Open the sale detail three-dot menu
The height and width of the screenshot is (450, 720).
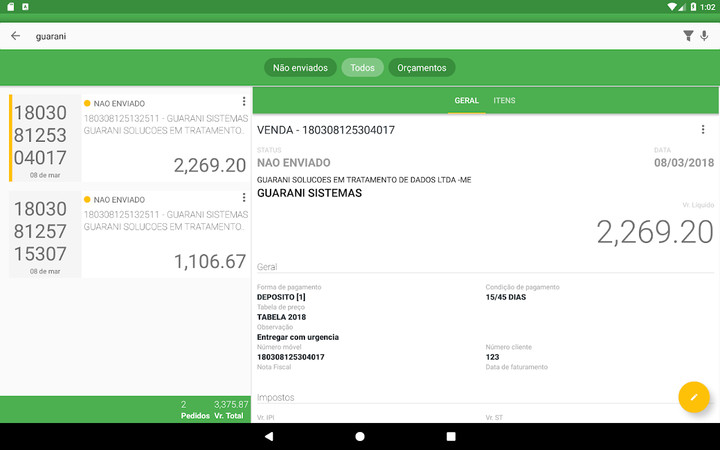tap(703, 130)
